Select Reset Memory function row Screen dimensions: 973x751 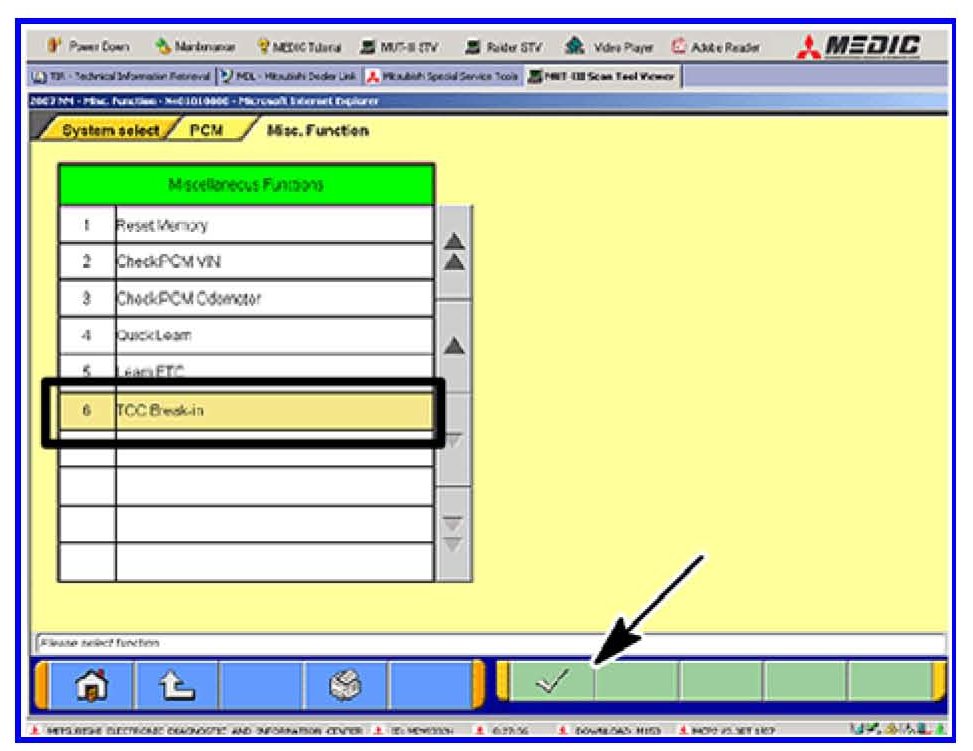(x=273, y=225)
